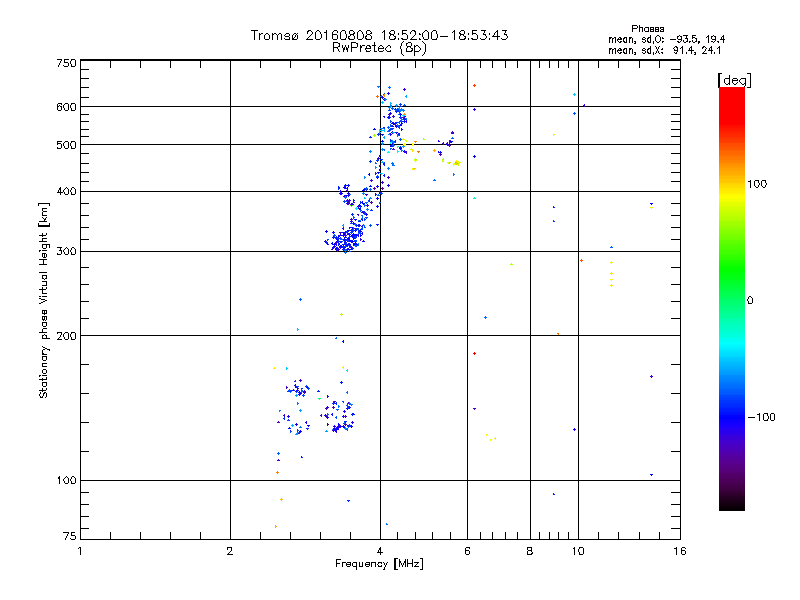Image resolution: width=800 pixels, height=600 pixels.
Task: Click the y-axis tick label '500'
Action: click(x=67, y=145)
